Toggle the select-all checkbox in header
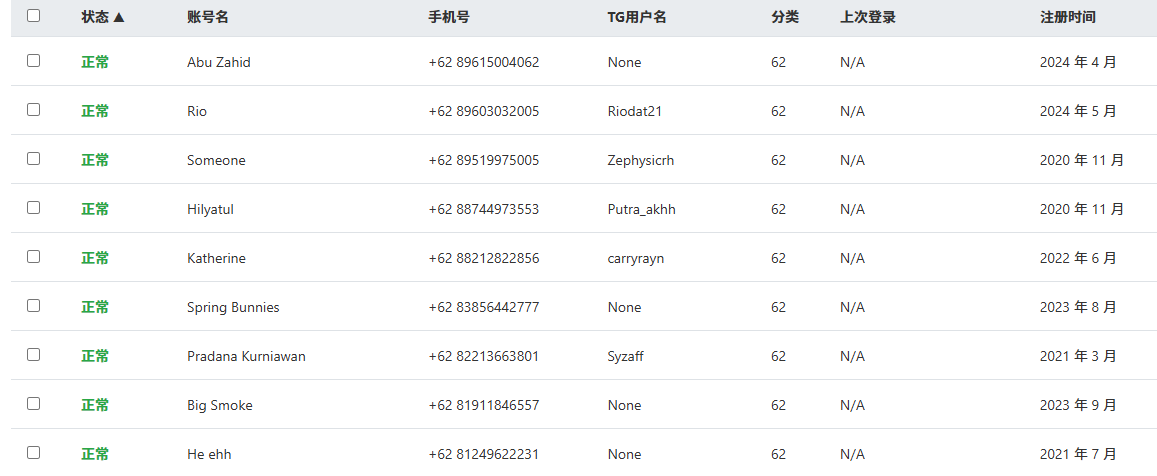 [x=34, y=16]
